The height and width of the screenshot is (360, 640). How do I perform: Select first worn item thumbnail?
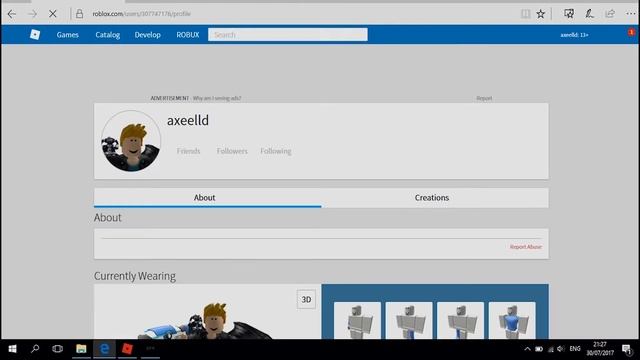coord(357,320)
